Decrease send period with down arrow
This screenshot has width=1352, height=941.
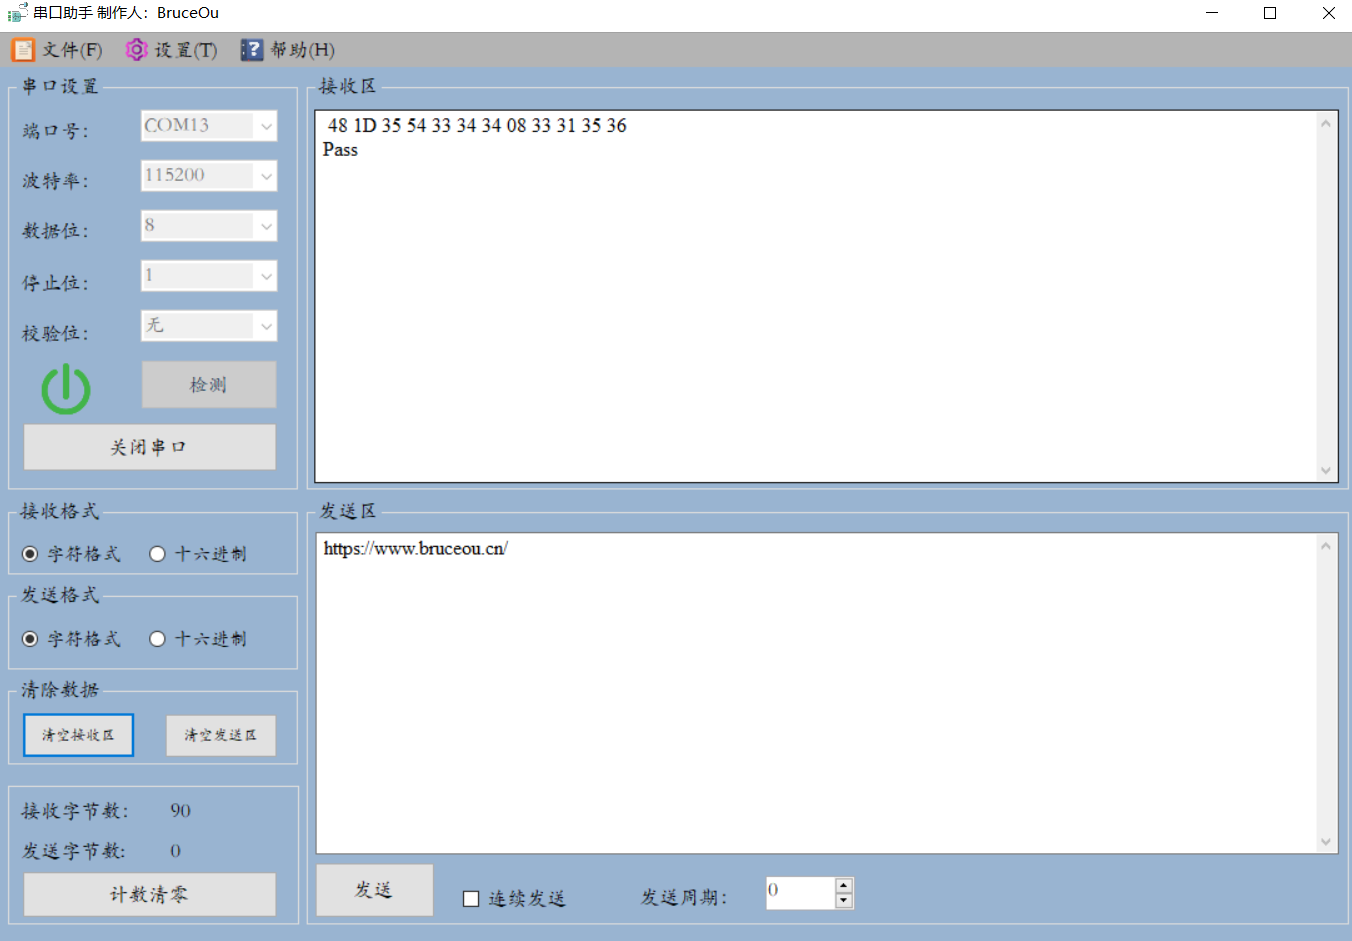[x=844, y=901]
